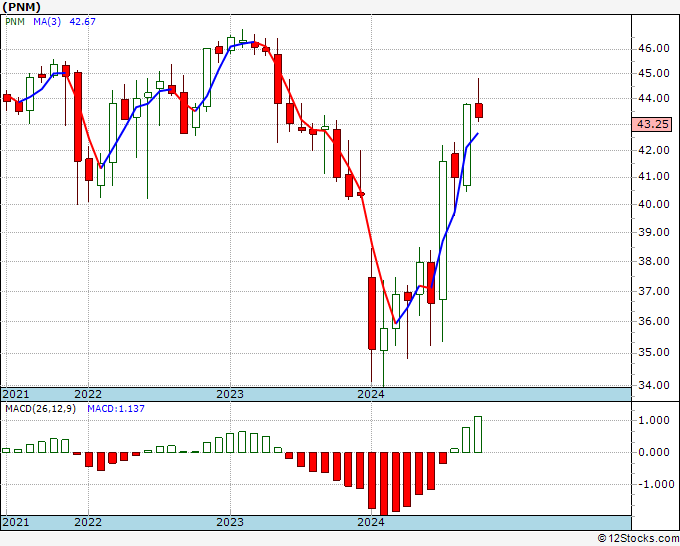Screen dimensions: 680x546
Task: Click the MACD(26,12,9) indicator label
Action: point(40,409)
